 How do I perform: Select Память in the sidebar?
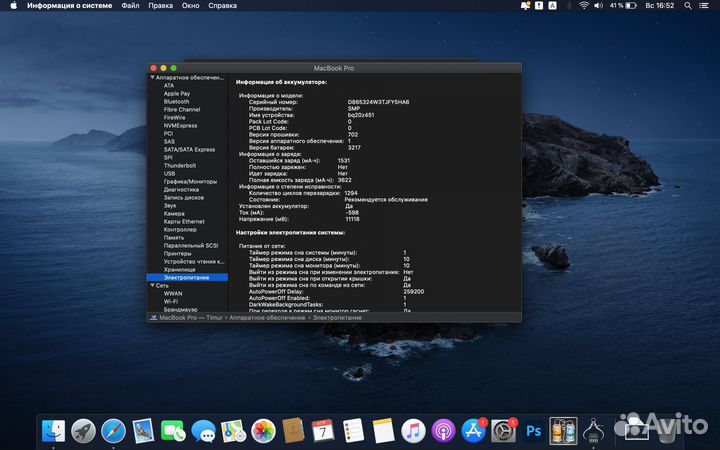tap(174, 237)
